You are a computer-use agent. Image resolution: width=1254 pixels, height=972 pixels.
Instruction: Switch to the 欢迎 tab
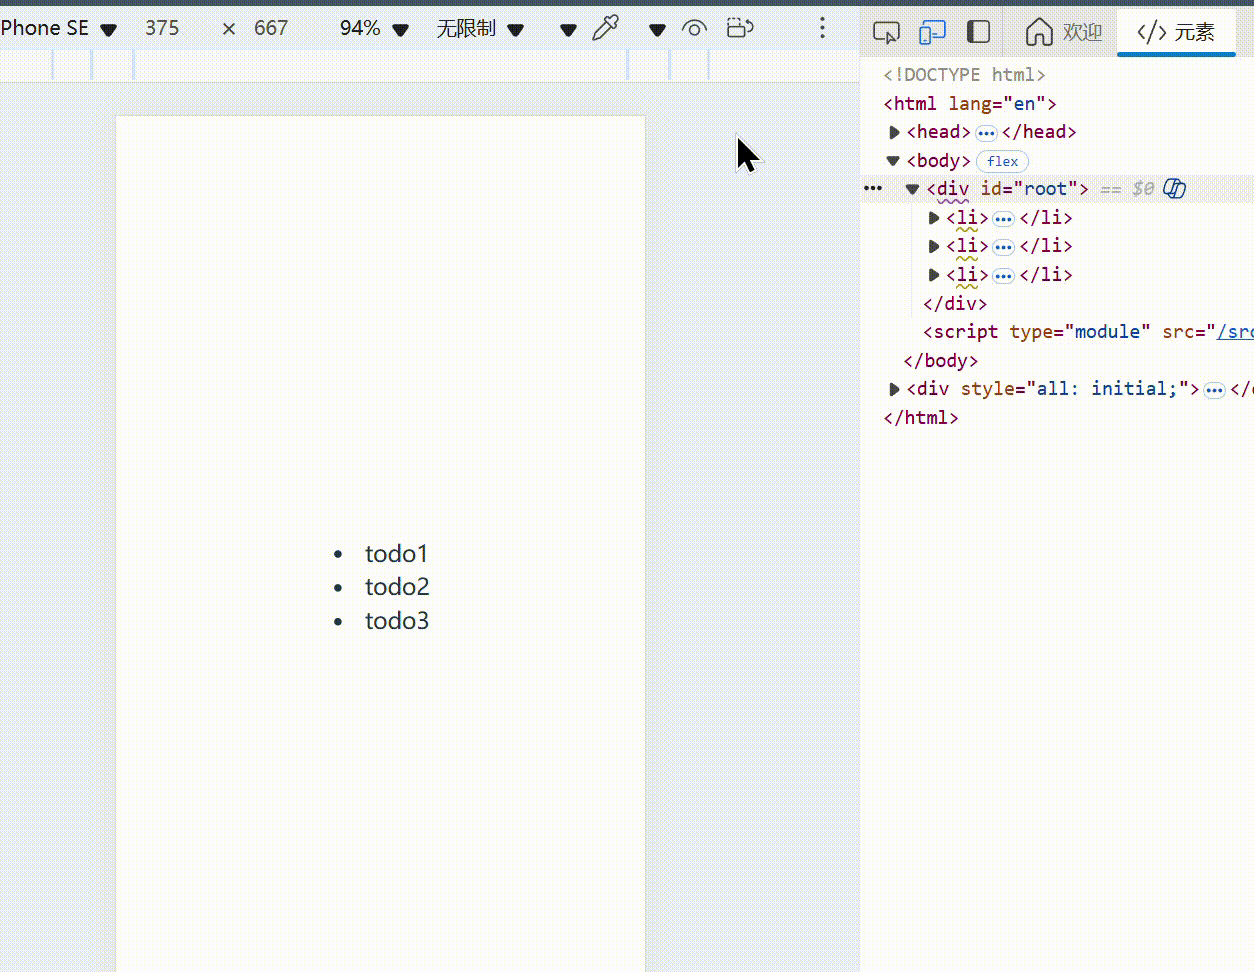click(x=1080, y=31)
